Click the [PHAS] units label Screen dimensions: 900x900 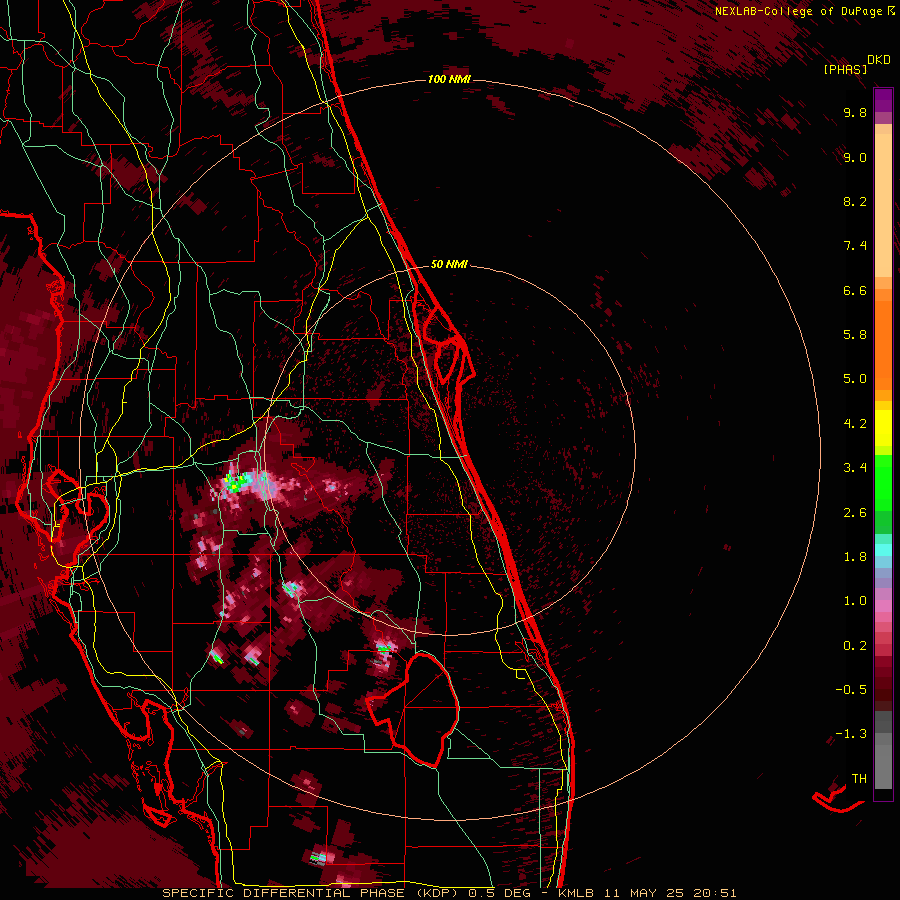[x=845, y=69]
